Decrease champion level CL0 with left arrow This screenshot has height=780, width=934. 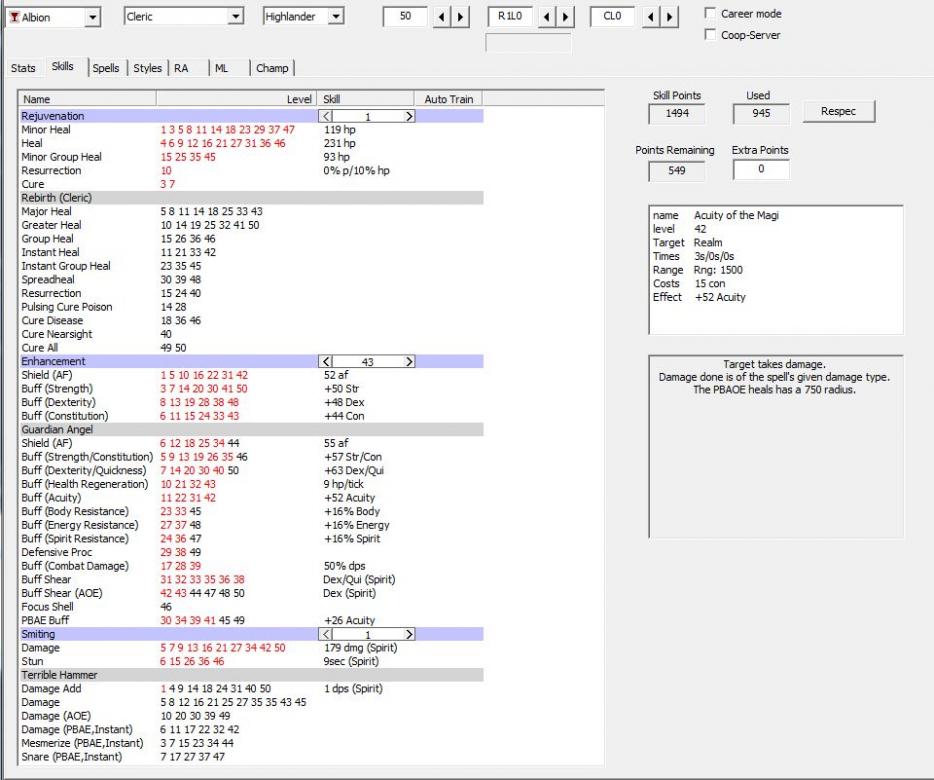click(x=651, y=17)
